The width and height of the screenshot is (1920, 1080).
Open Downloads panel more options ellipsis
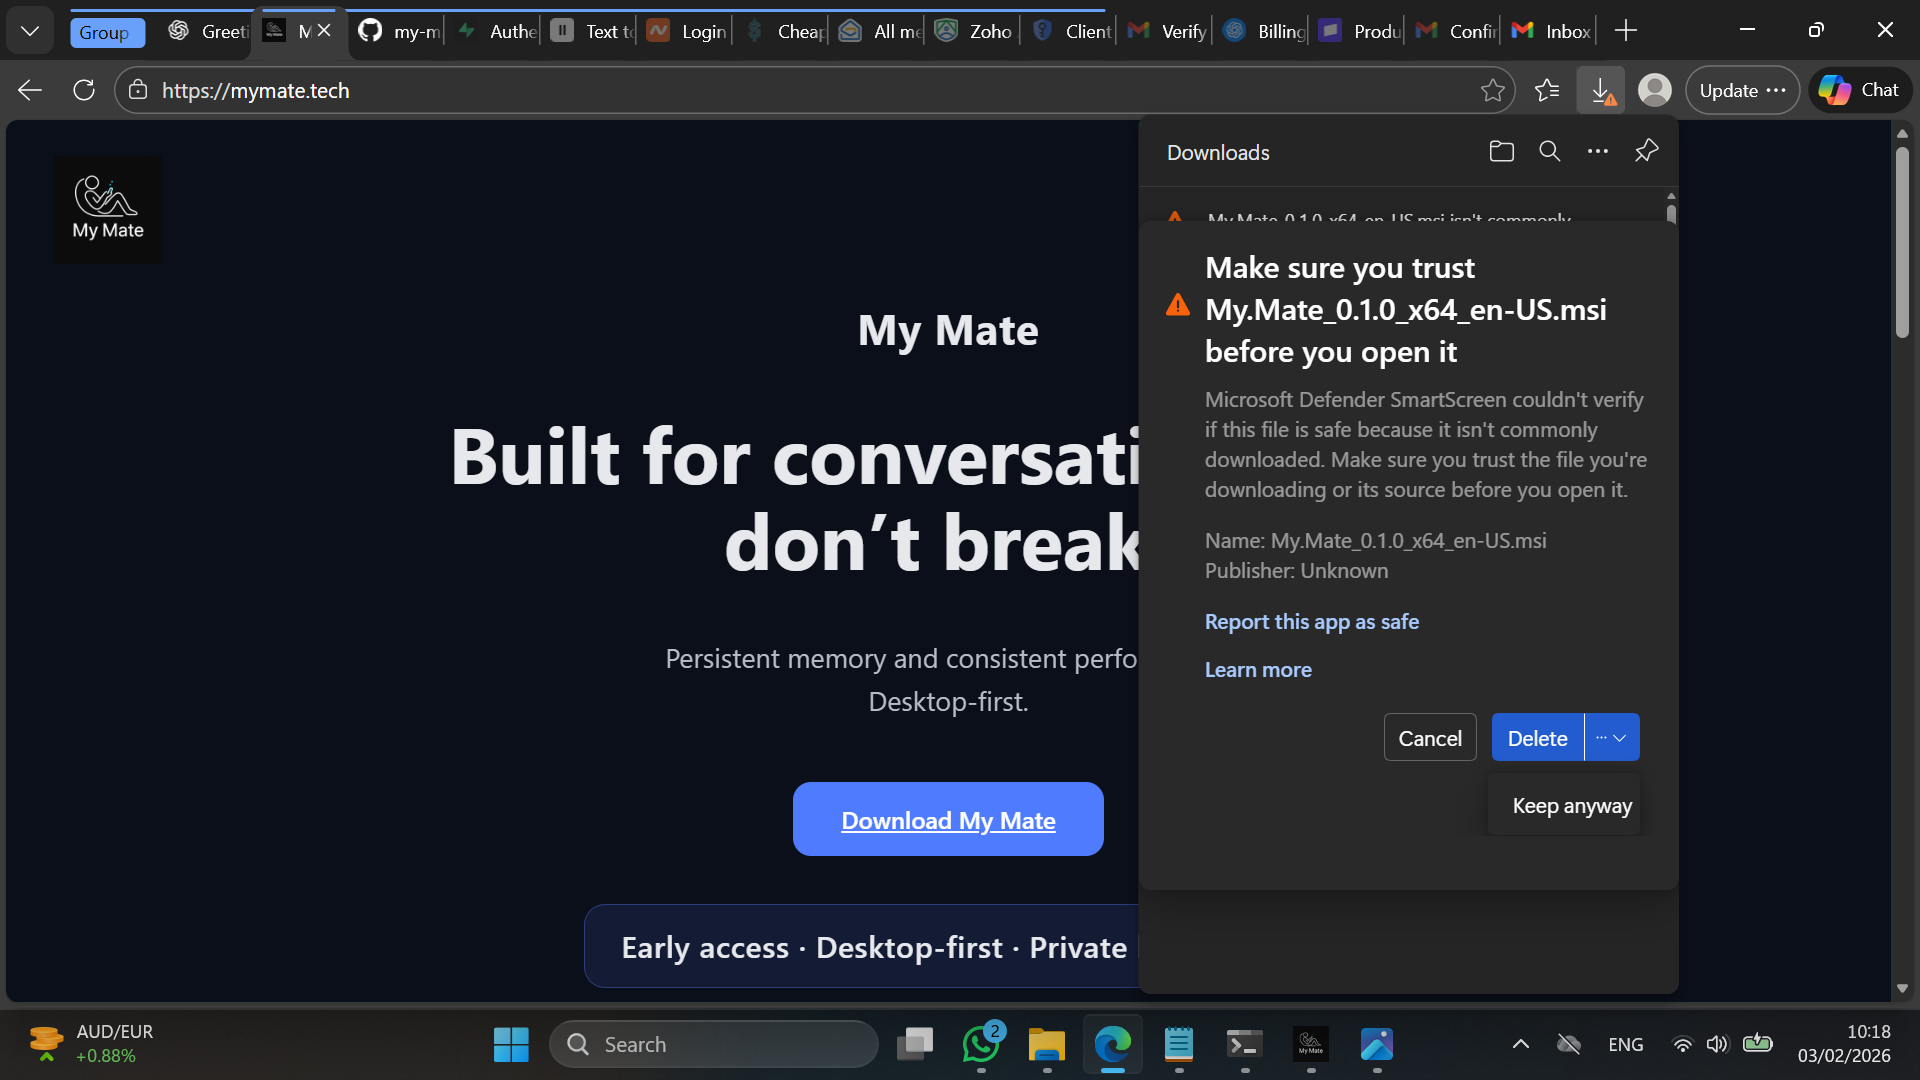pos(1597,152)
